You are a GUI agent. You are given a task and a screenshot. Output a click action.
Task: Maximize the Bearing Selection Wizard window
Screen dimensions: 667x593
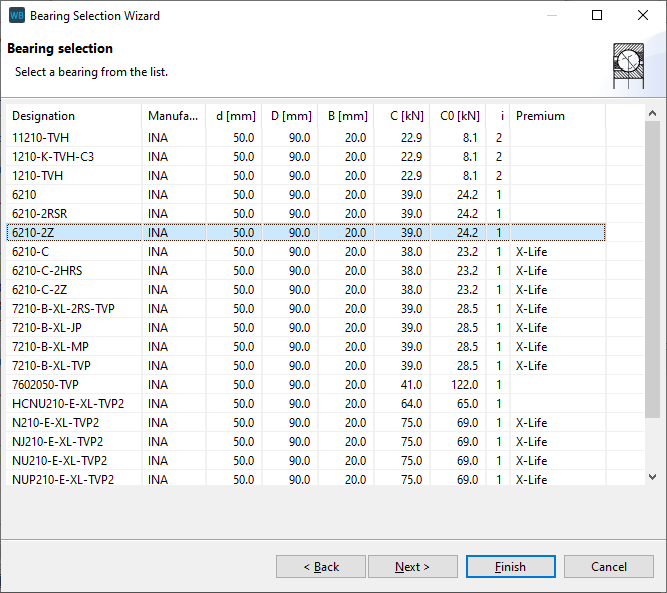[x=597, y=16]
